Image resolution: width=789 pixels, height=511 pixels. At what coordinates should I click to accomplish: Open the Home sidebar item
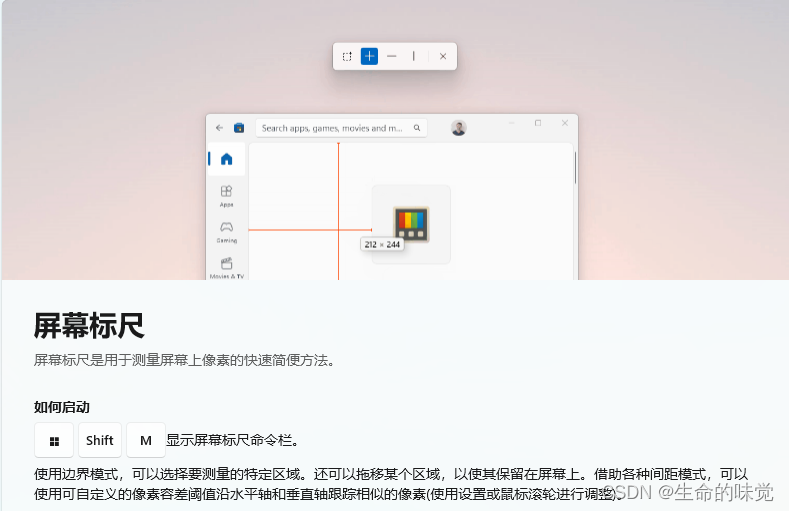[226, 159]
